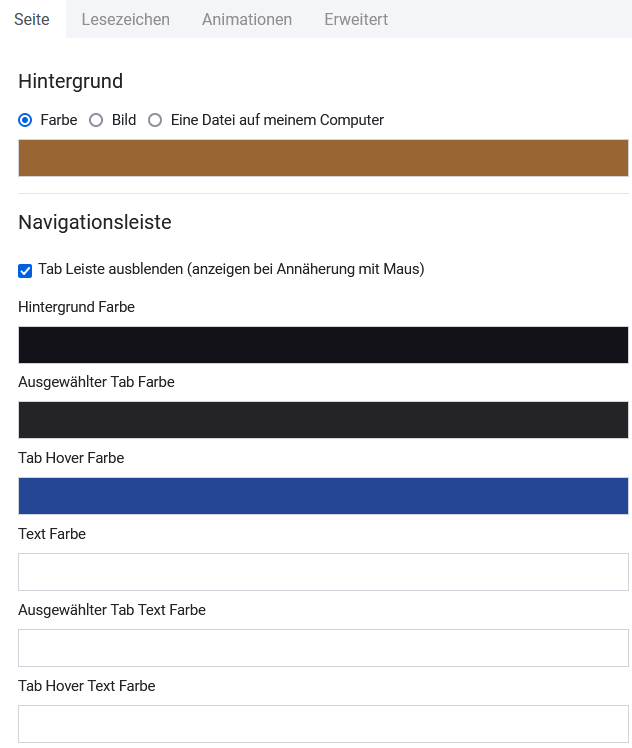The image size is (632, 748).
Task: Click the 'Eine Datei auf meinem Computer' label text
Action: tap(277, 120)
